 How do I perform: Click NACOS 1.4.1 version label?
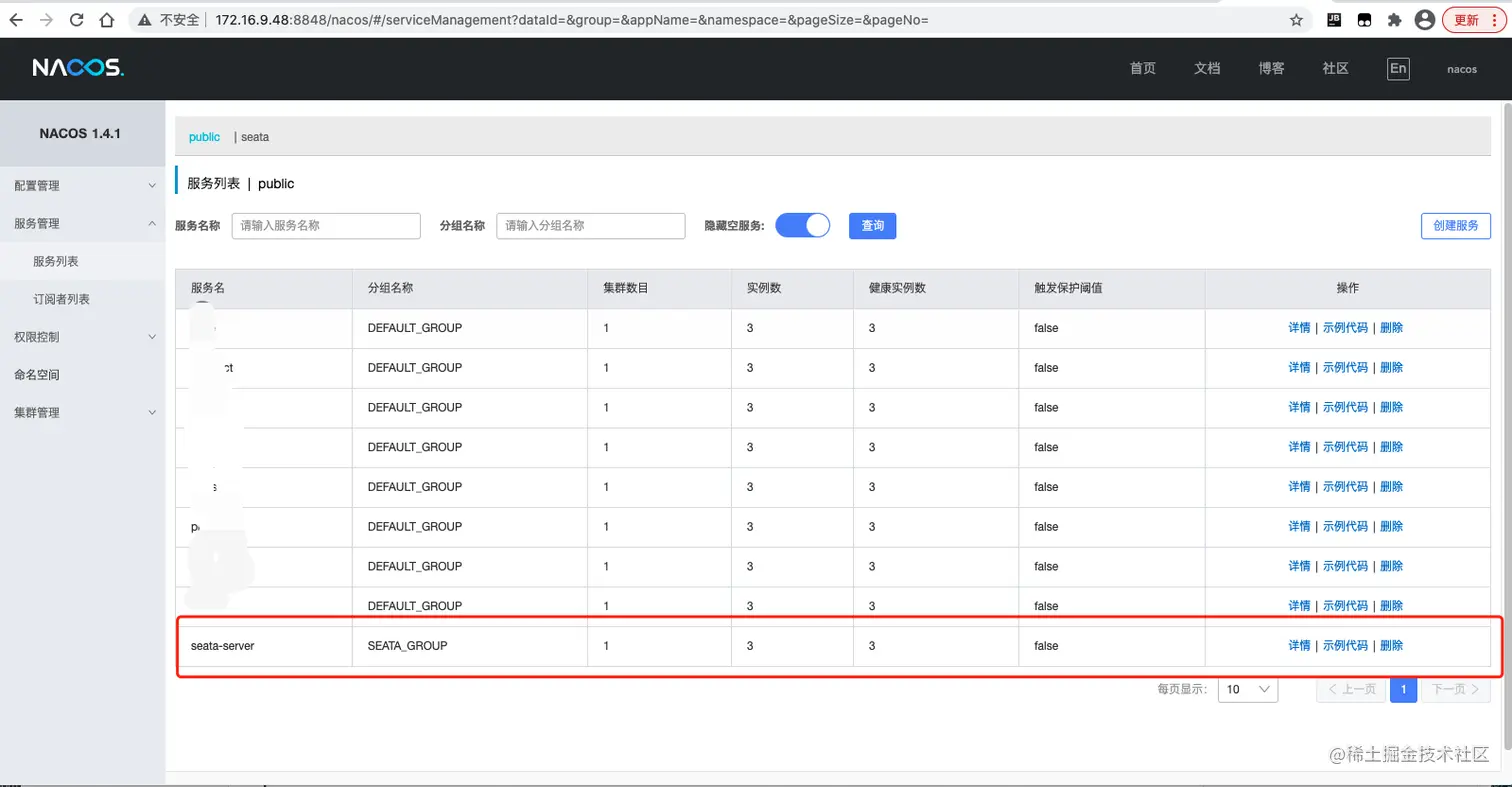tap(80, 133)
